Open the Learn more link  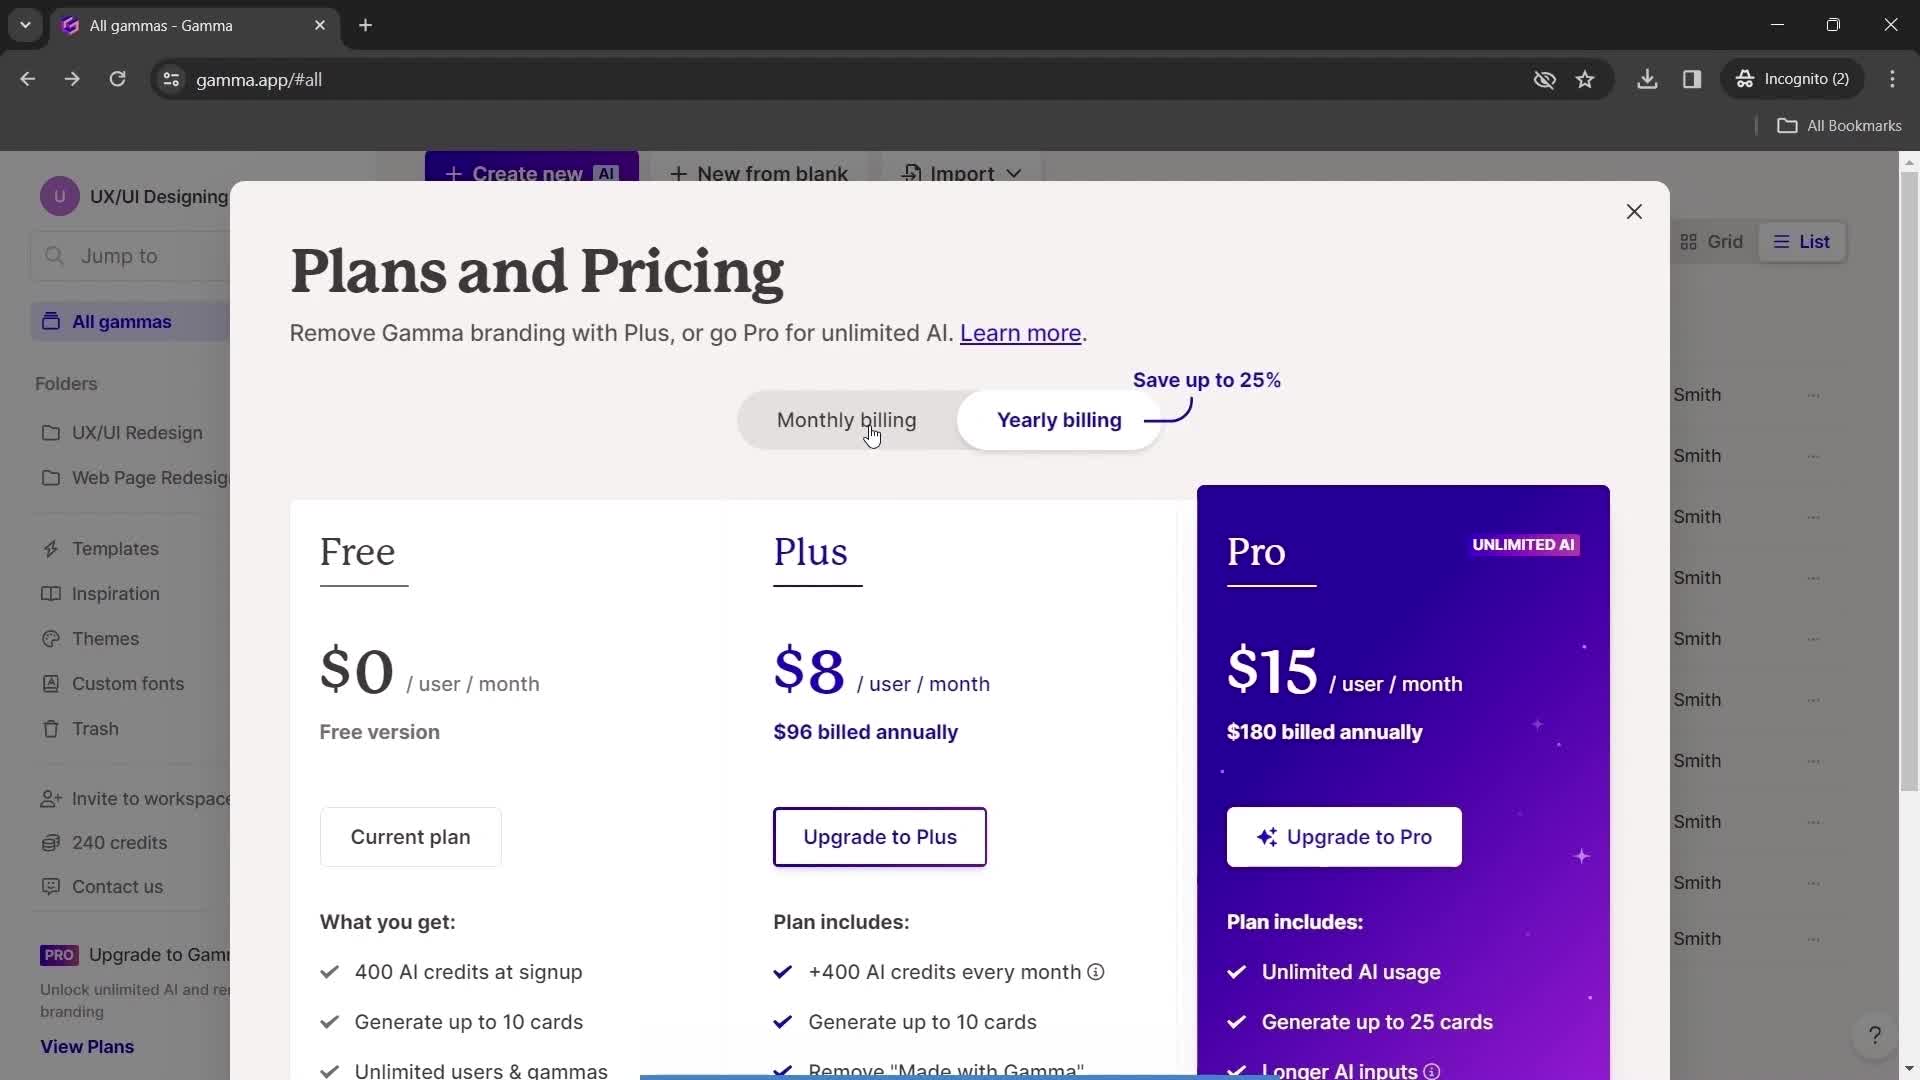(x=1020, y=333)
